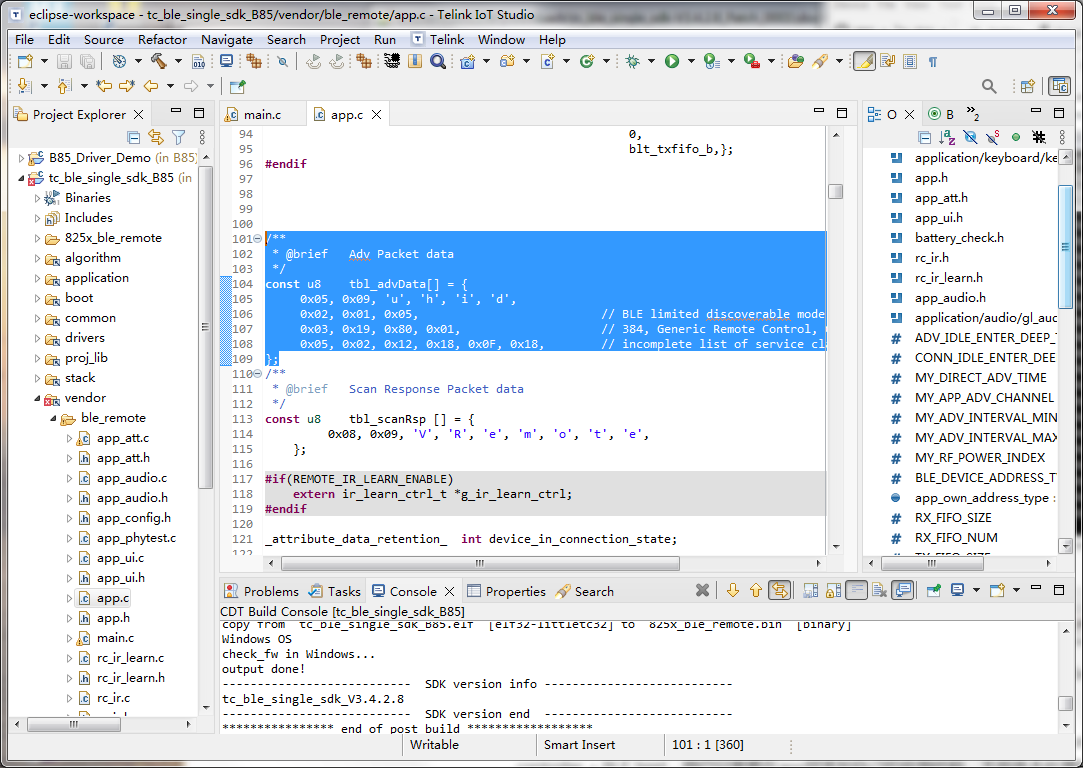Open the Problems tab in bottom panel

point(270,591)
